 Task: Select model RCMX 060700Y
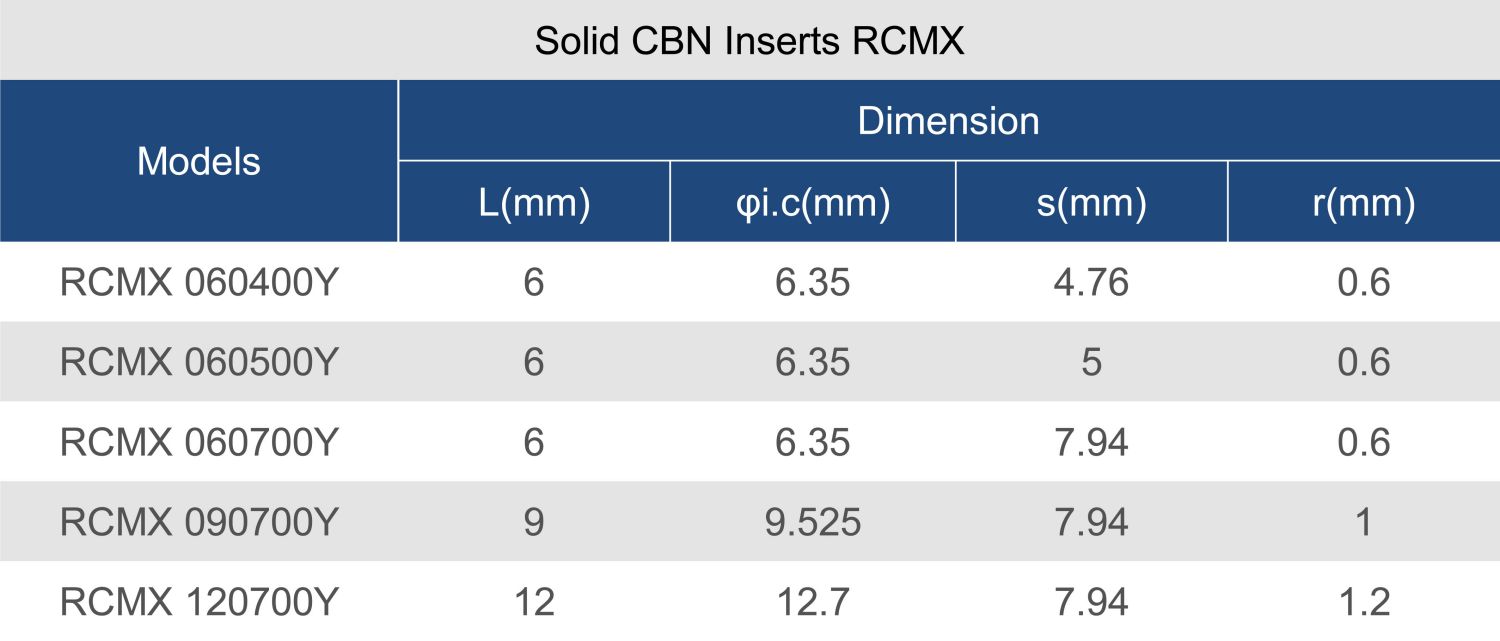[x=200, y=442]
